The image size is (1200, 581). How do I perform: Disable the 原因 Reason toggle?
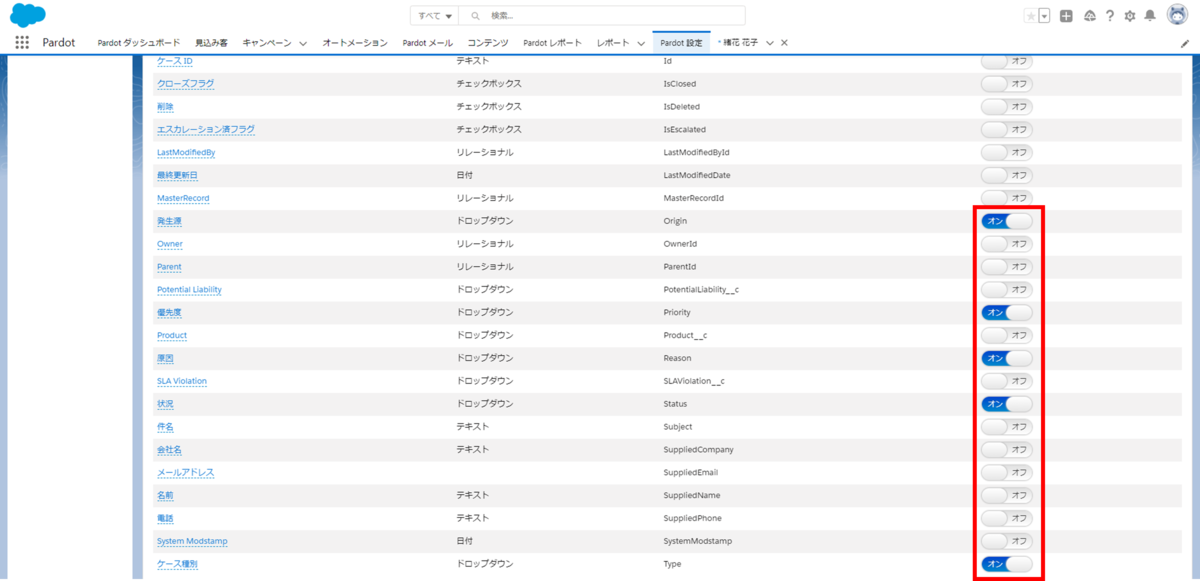pyautogui.click(x=1006, y=358)
